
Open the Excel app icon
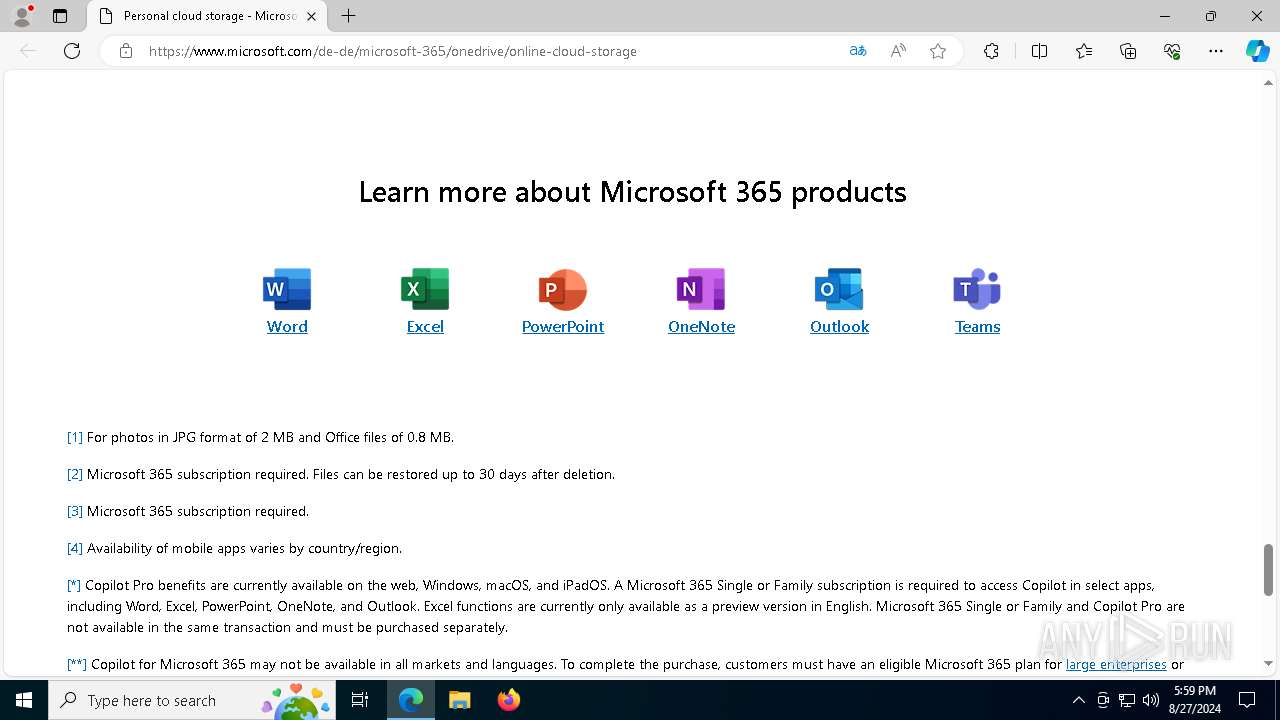(x=425, y=289)
